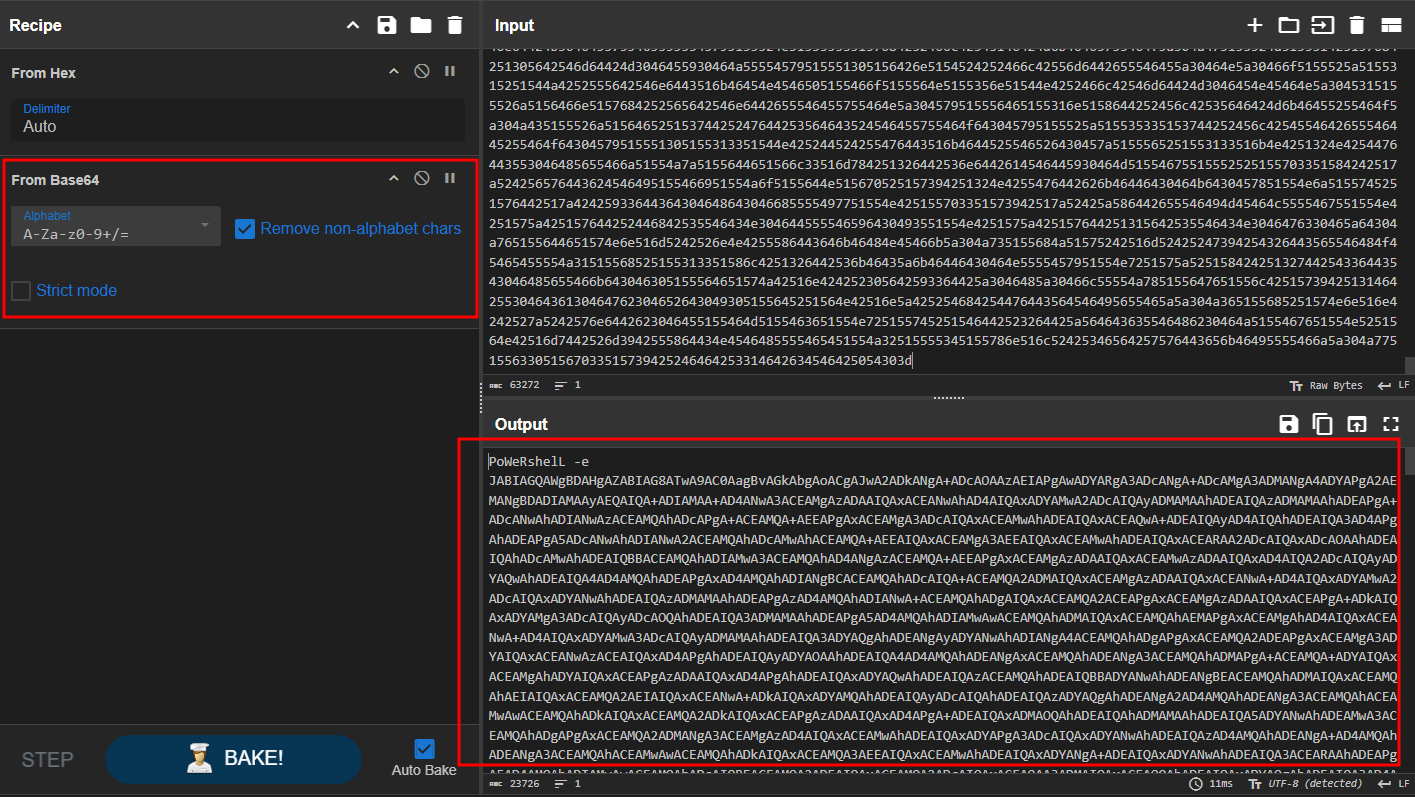Uncheck Remove non-alphabet chars
The height and width of the screenshot is (797, 1415).
(245, 229)
